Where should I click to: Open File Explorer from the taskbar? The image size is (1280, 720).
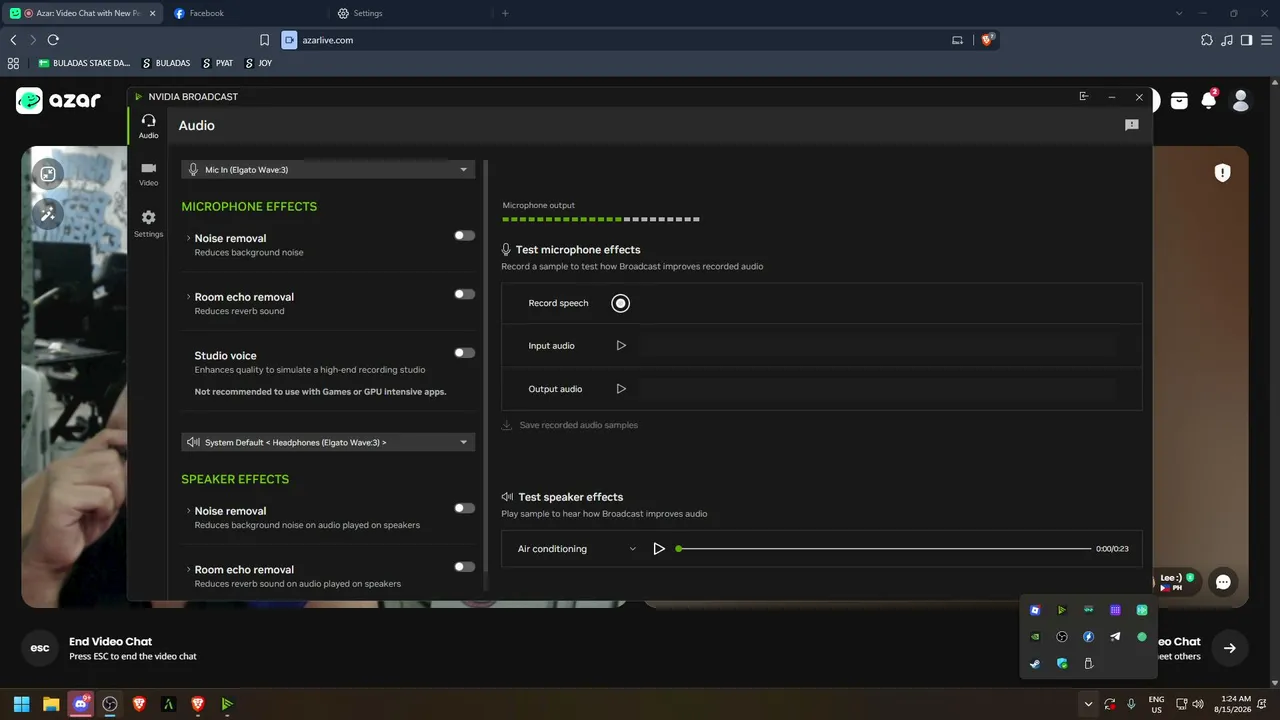click(x=51, y=704)
